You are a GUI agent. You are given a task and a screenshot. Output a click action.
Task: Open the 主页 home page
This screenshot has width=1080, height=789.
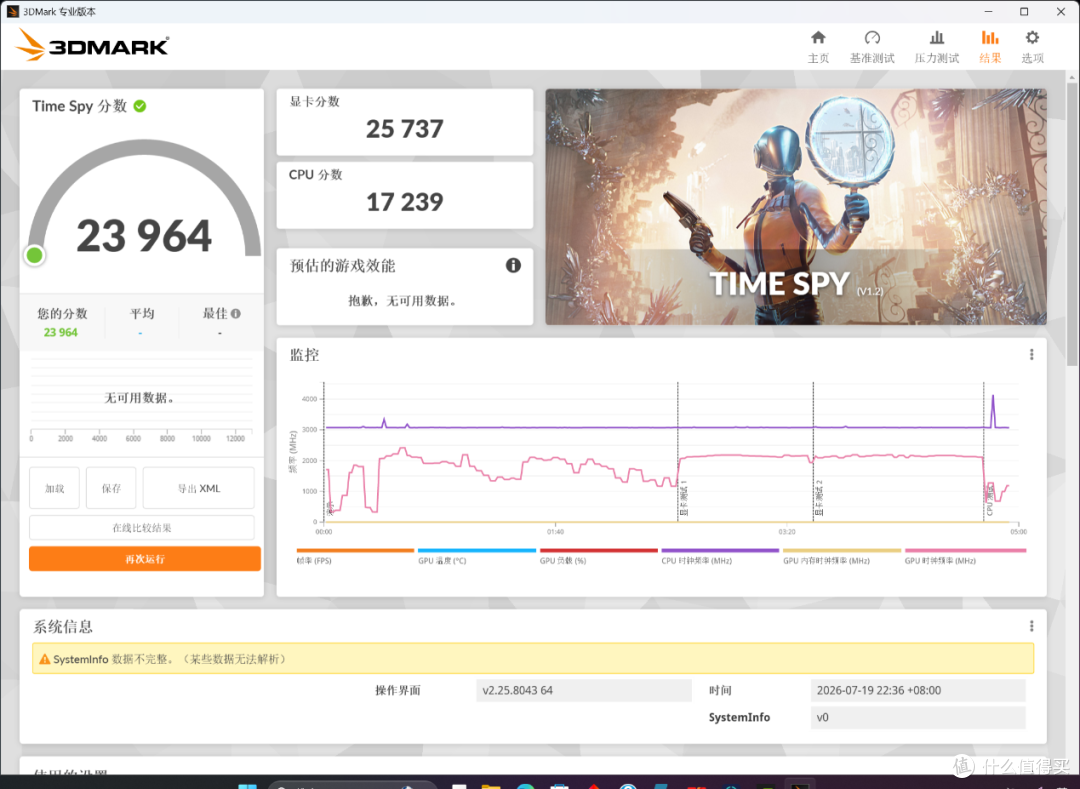818,47
